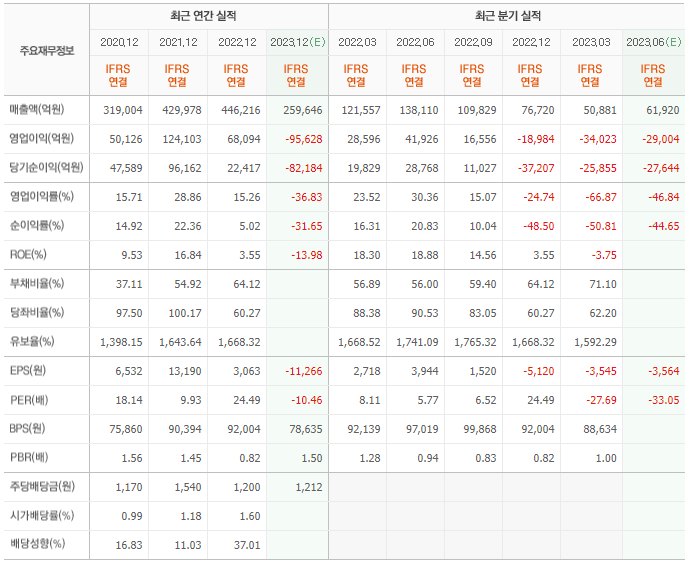The height and width of the screenshot is (563, 690).
Task: Select the 2023.03 quarter column header
Action: point(591,42)
